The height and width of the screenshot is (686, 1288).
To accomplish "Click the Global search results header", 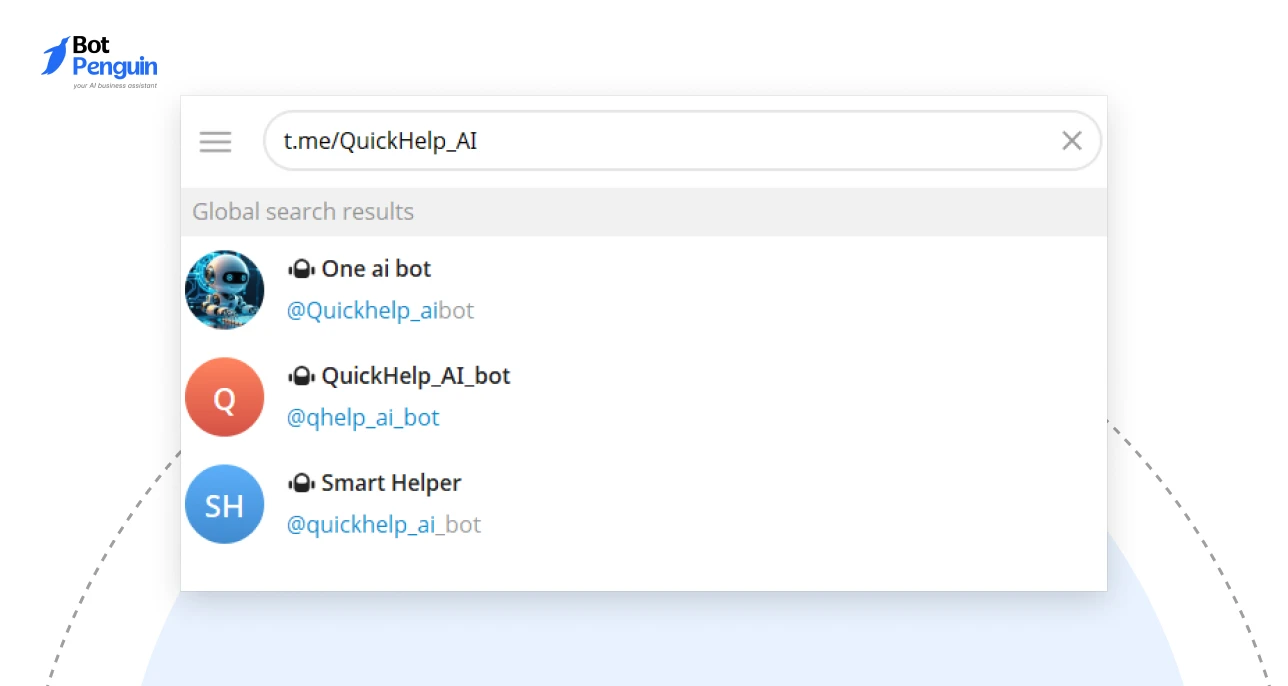I will click(644, 212).
